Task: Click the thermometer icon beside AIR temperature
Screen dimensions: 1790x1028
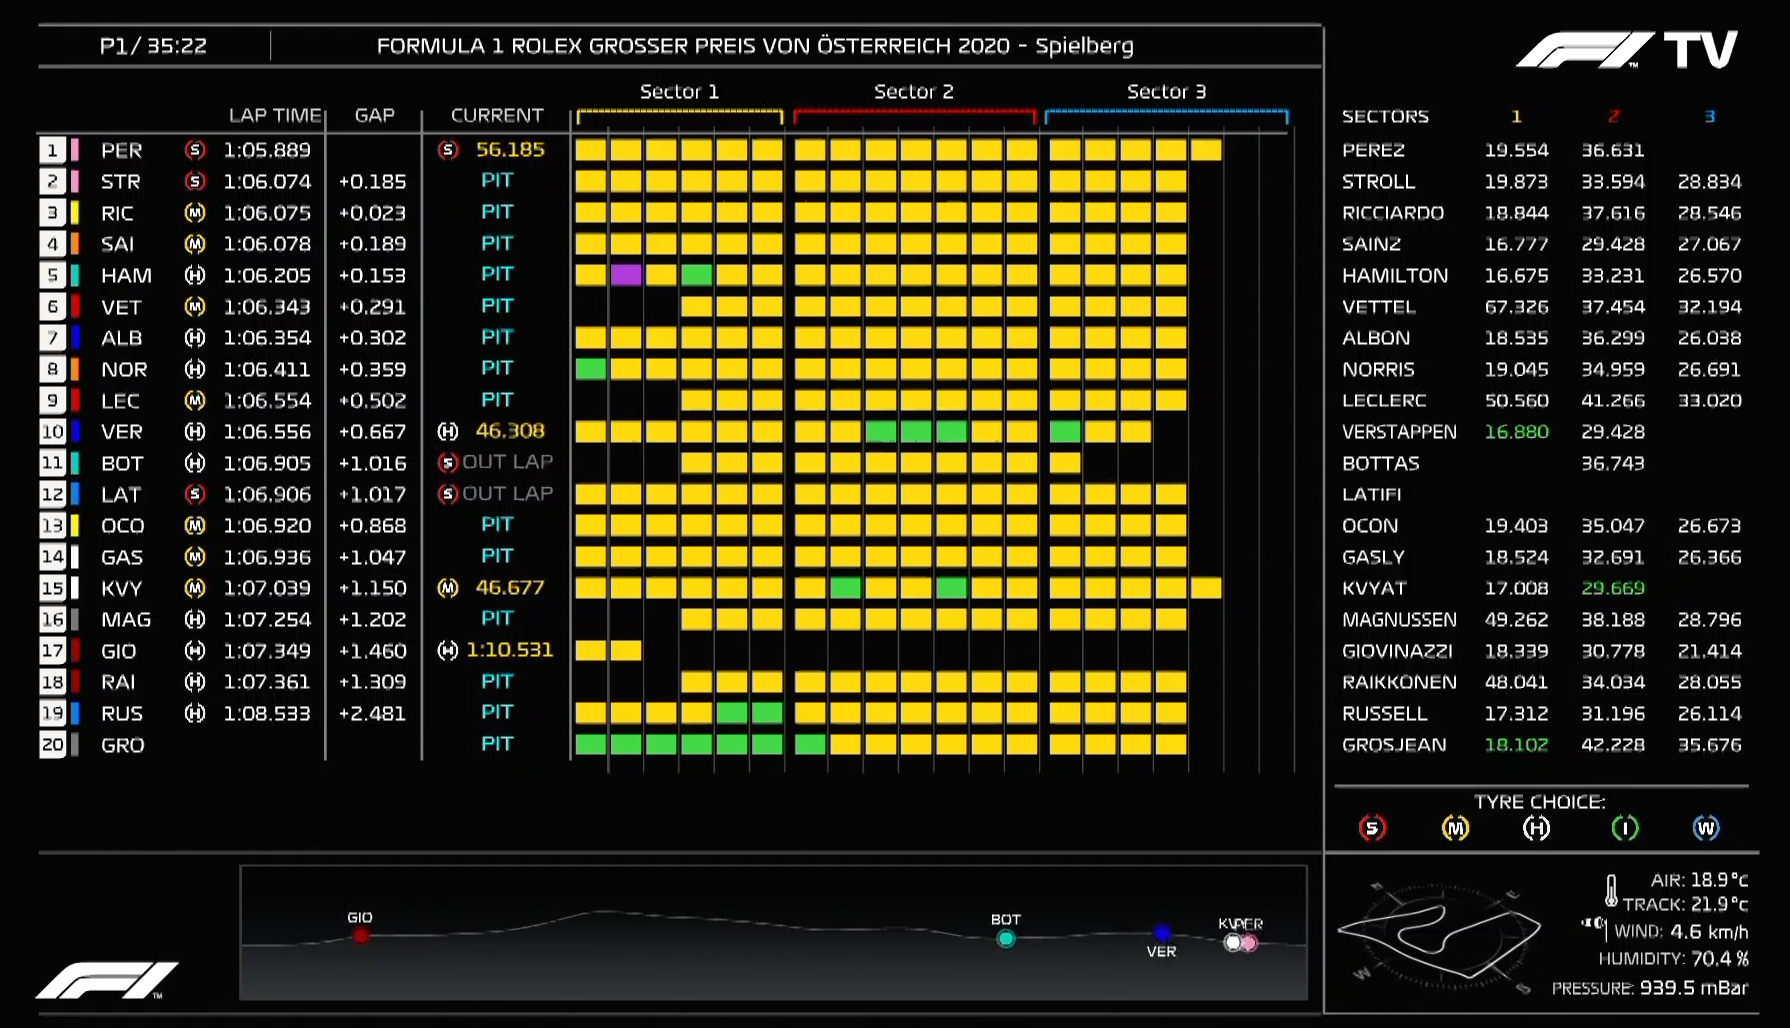Action: point(1611,889)
